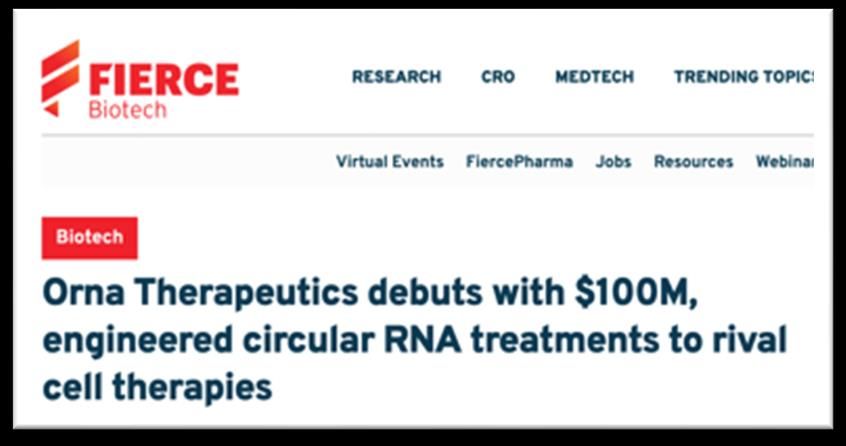
Task: Open the Orna Therapeutics article headline
Action: [414, 341]
